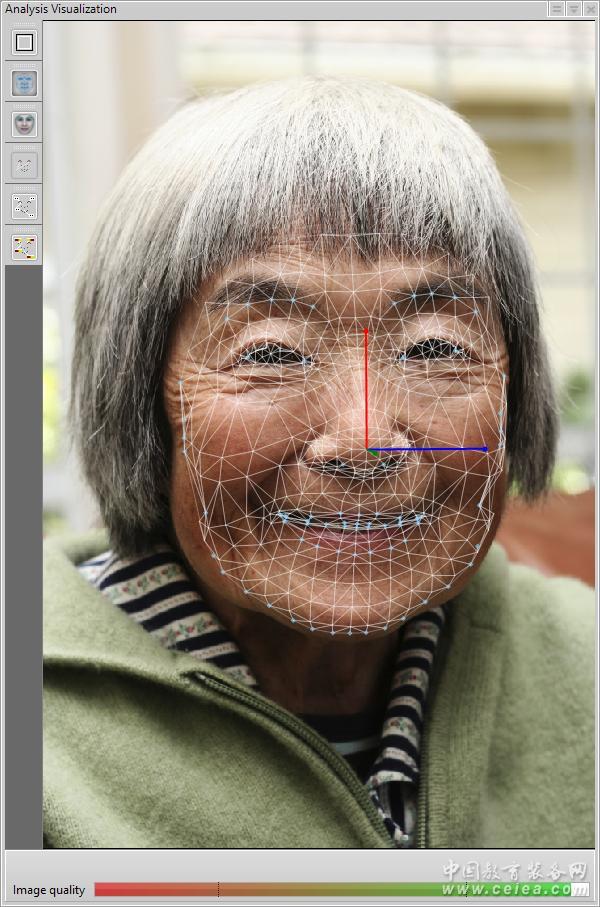Click the greyed-out expression points icon

pos(24,166)
